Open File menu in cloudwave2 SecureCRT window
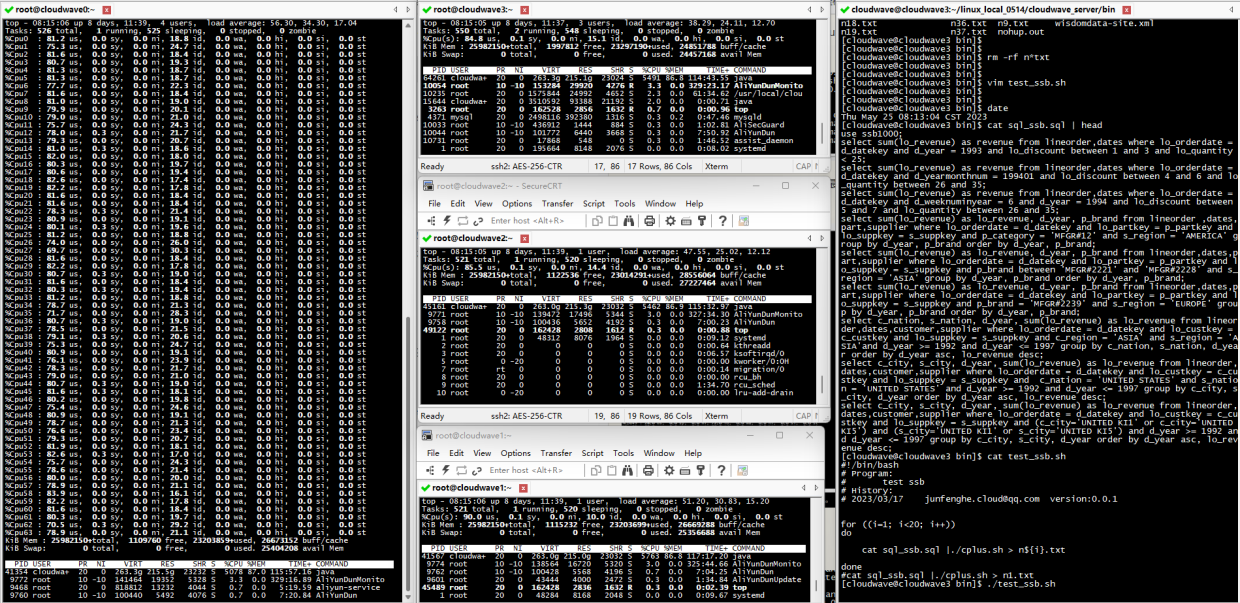Viewport: 1240px width, 603px height. click(434, 204)
